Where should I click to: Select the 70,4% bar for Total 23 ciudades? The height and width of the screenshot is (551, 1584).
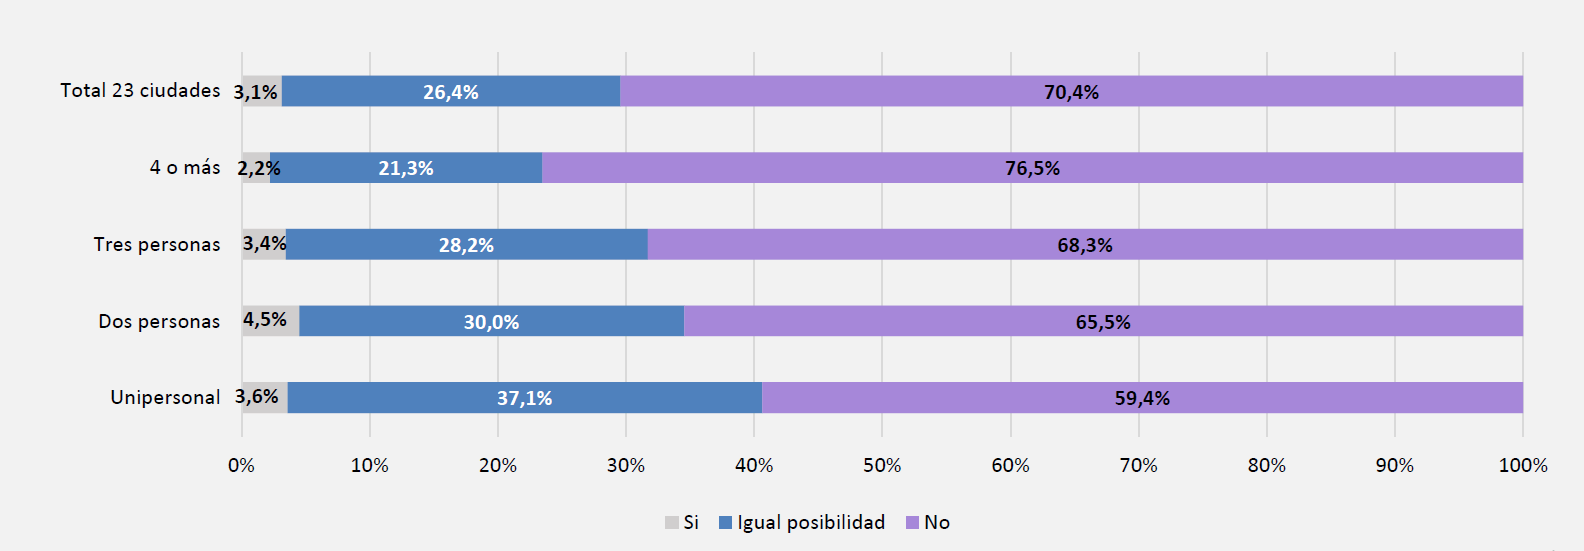pyautogui.click(x=1071, y=92)
